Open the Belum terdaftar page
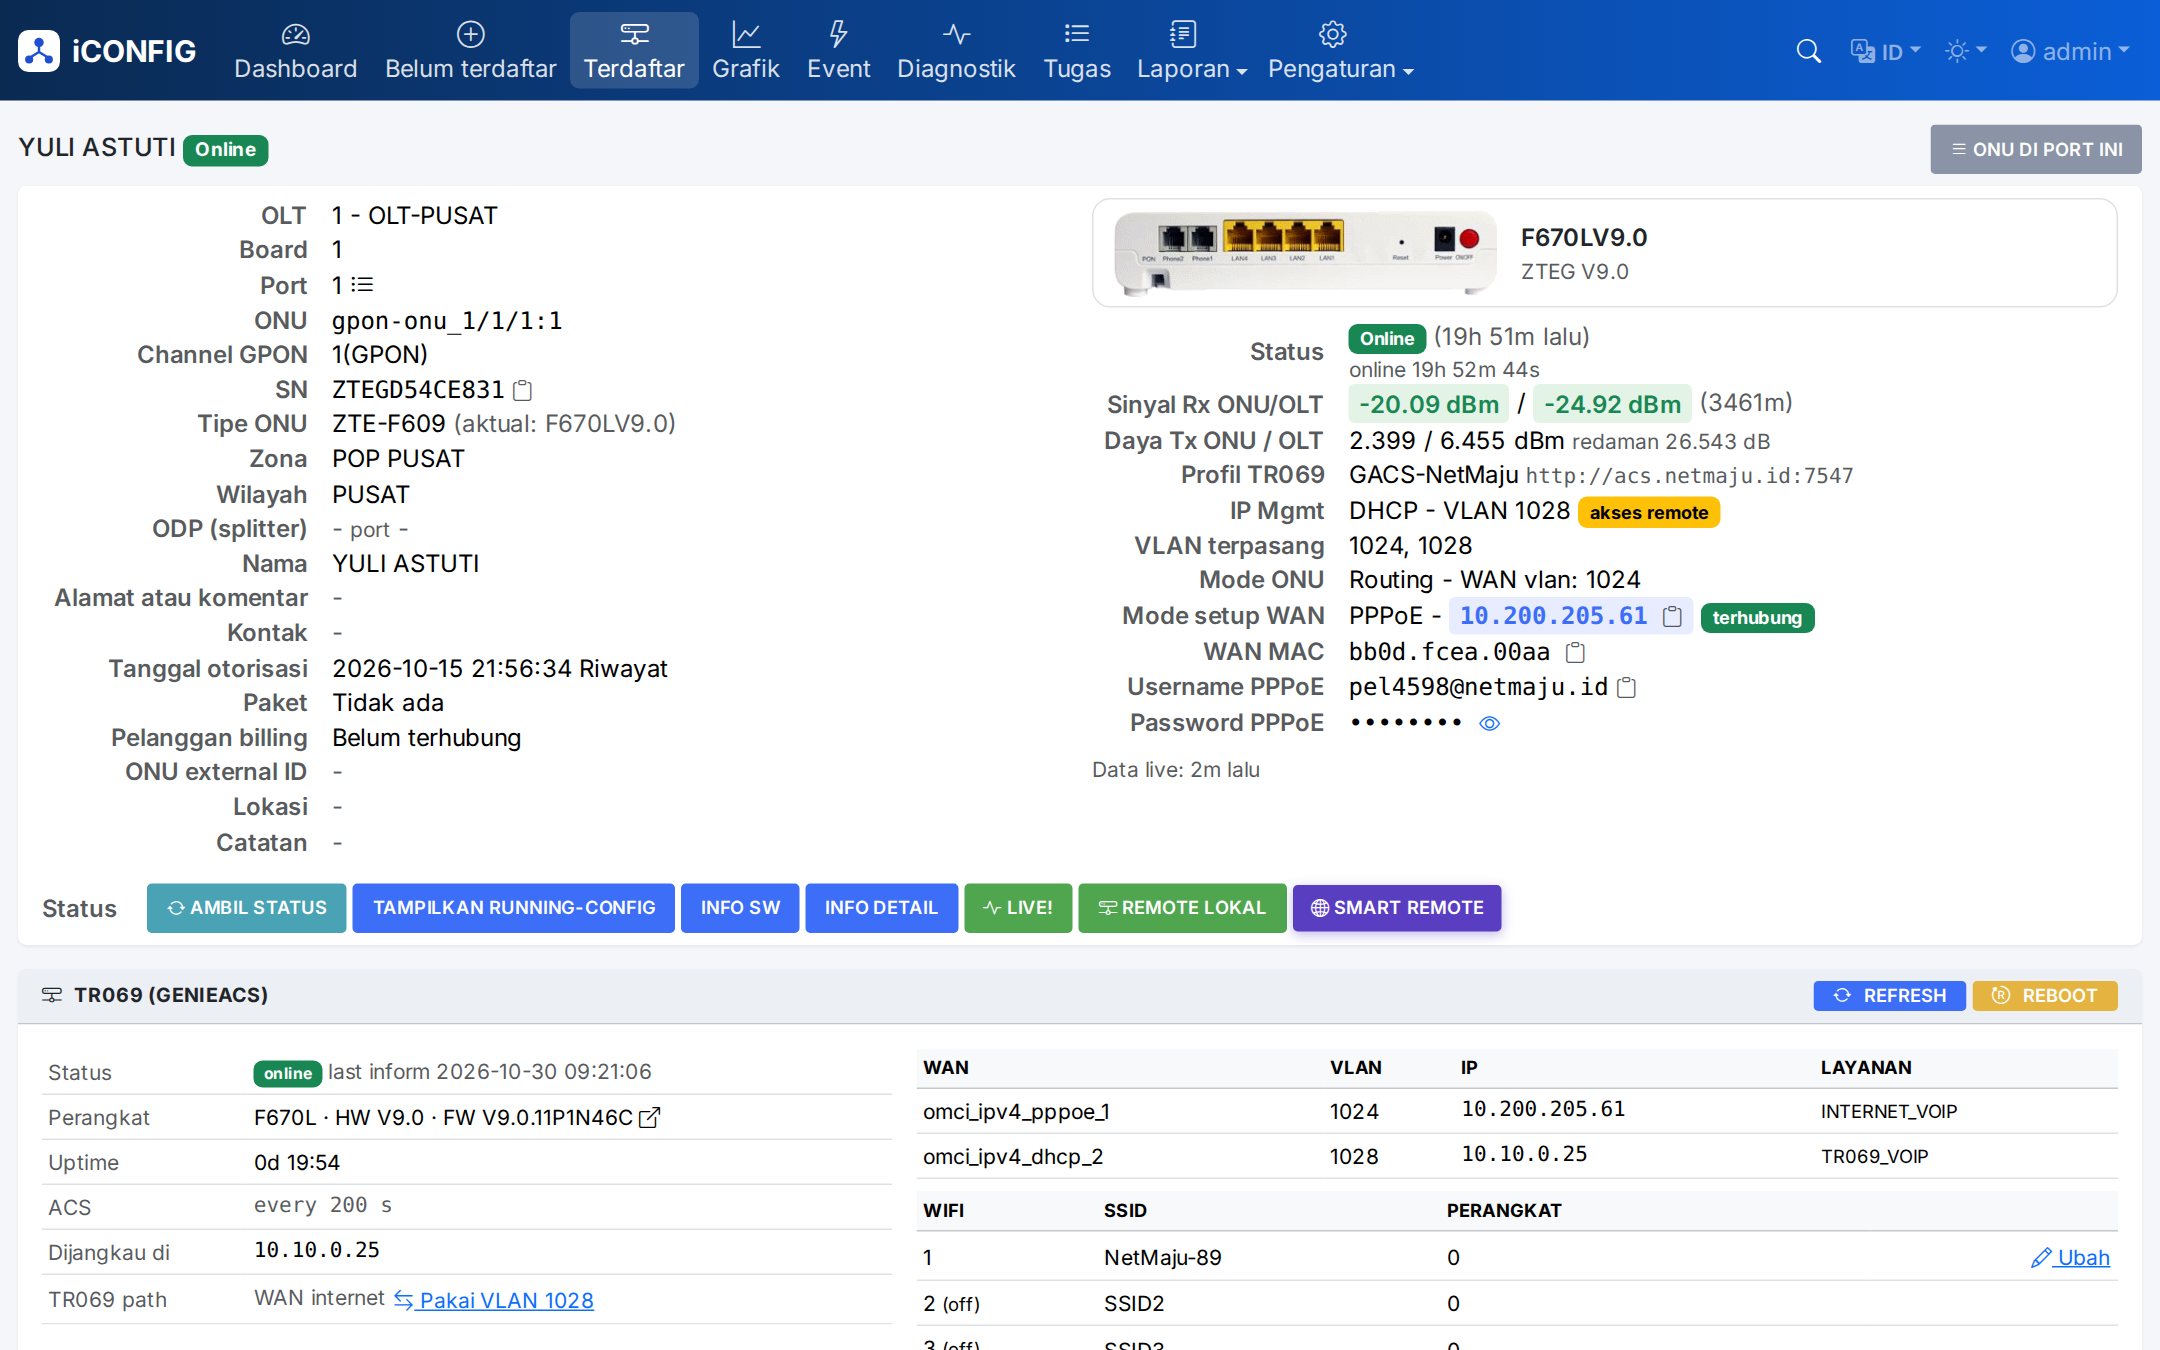This screenshot has width=2160, height=1350. (x=470, y=50)
